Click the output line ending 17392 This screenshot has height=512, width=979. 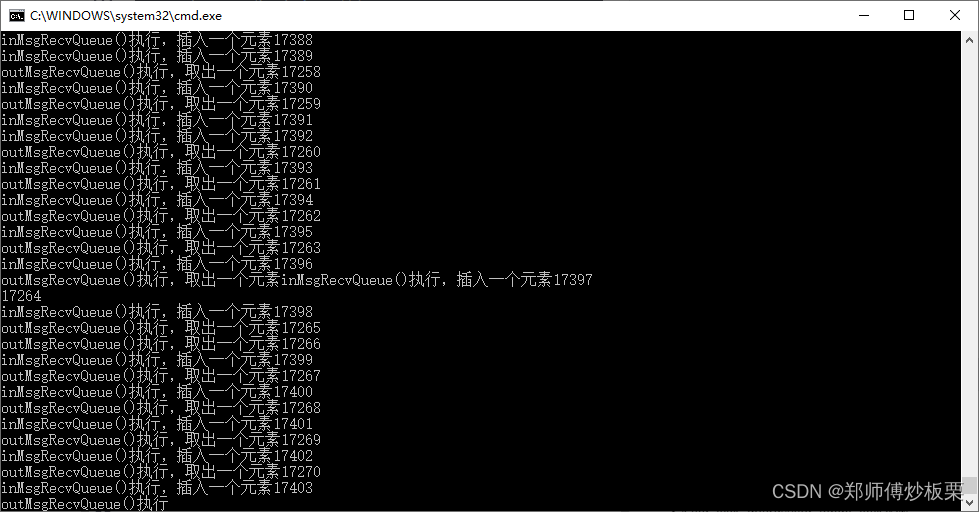tap(157, 136)
